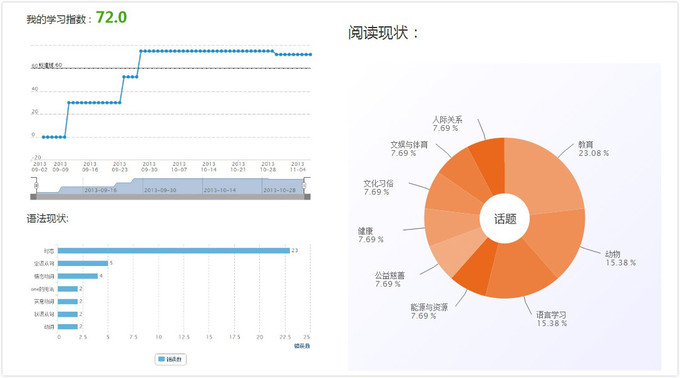The image size is (680, 378).
Task: Click the 72.0 learning index value
Action: point(111,17)
